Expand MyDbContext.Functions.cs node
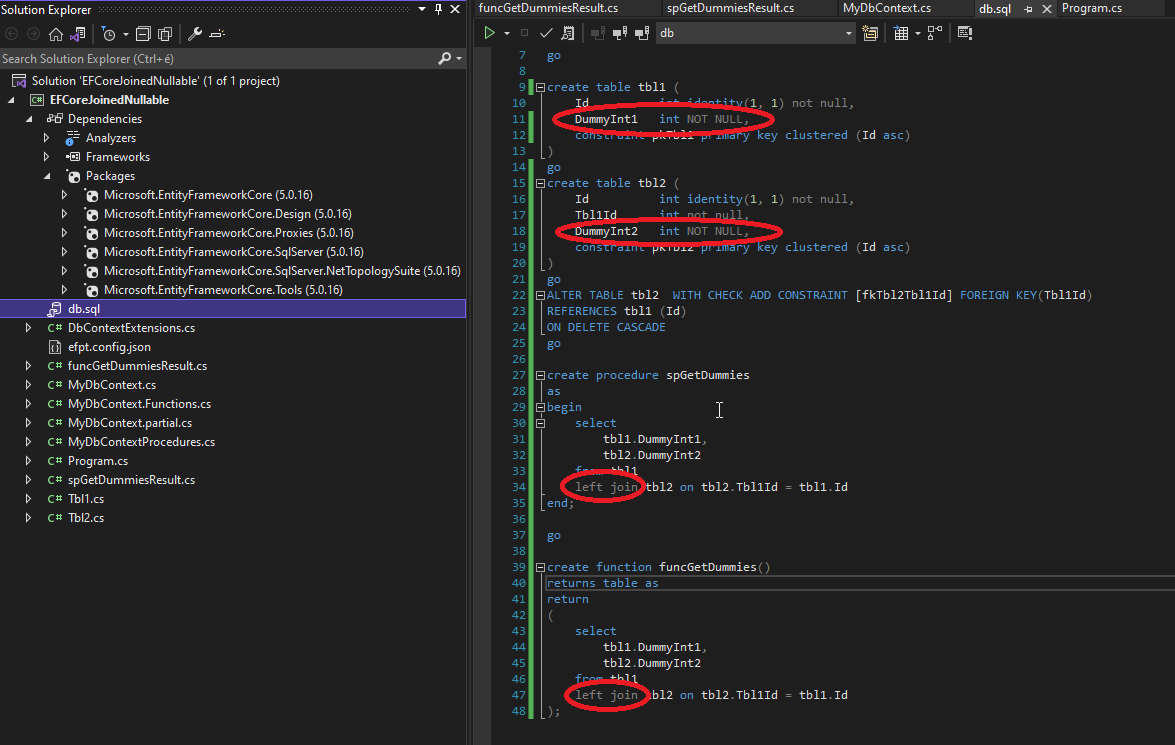This screenshot has width=1175, height=745. 28,404
